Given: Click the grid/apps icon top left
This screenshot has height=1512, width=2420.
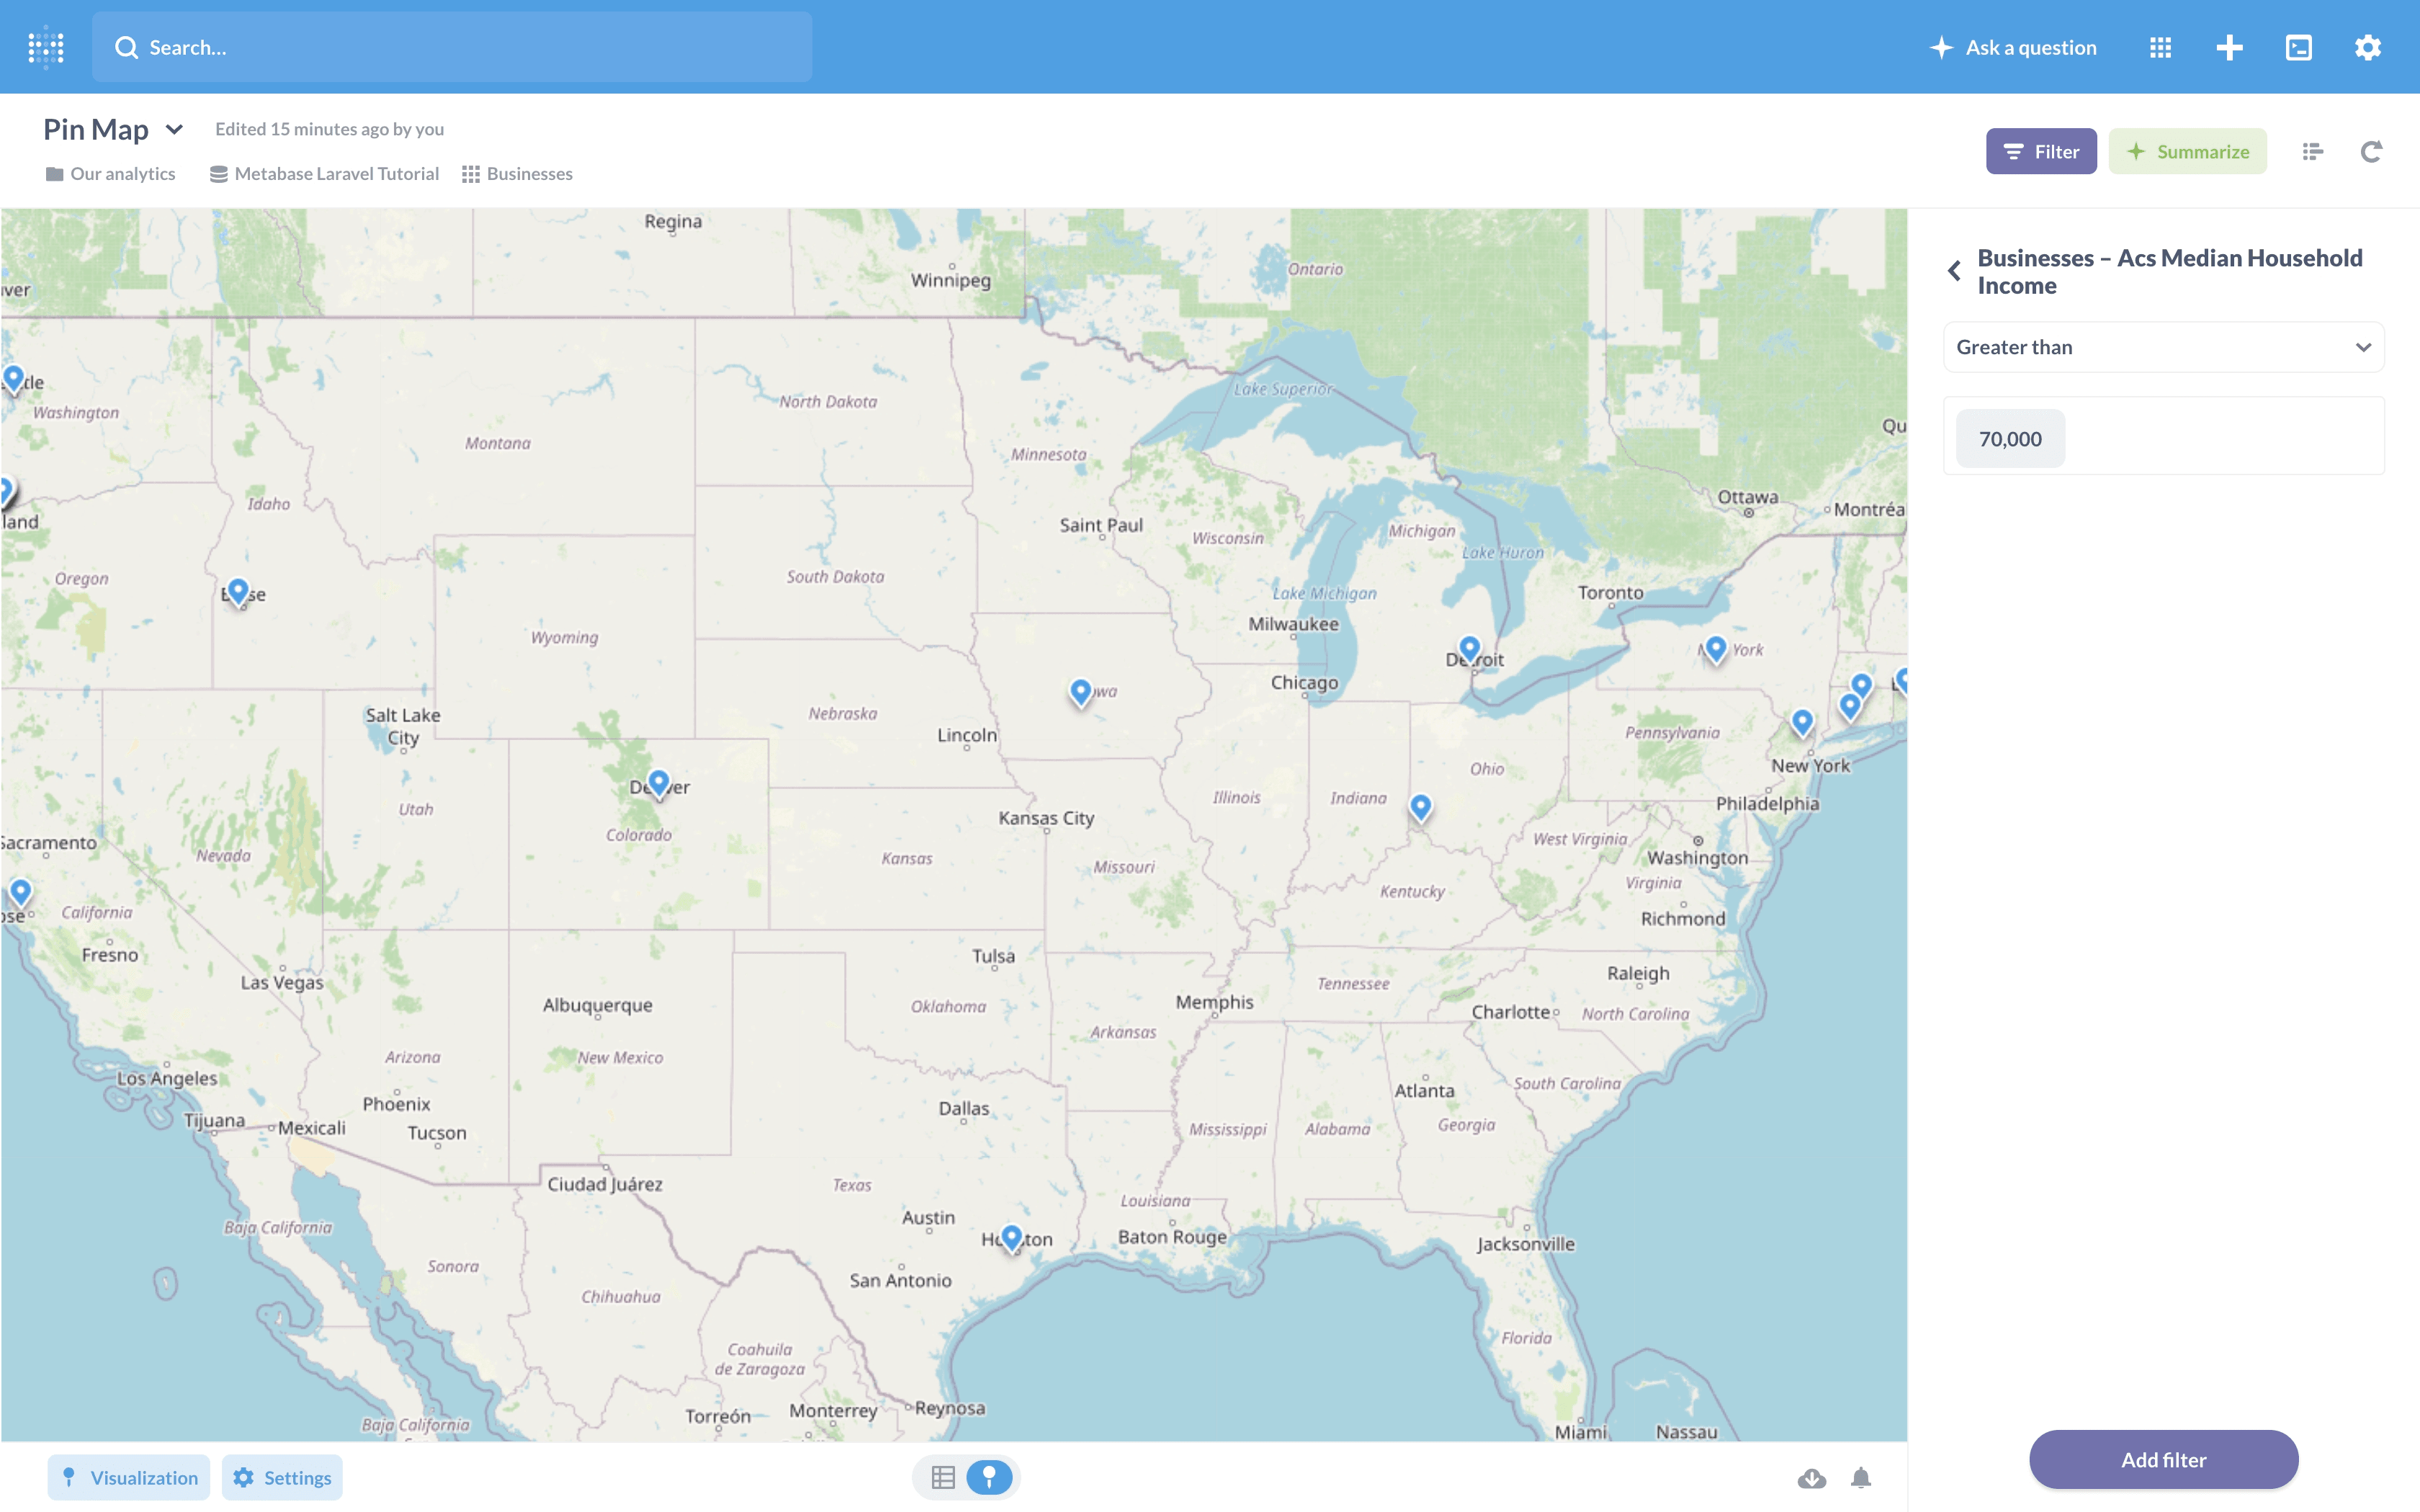Looking at the screenshot, I should coord(47,47).
